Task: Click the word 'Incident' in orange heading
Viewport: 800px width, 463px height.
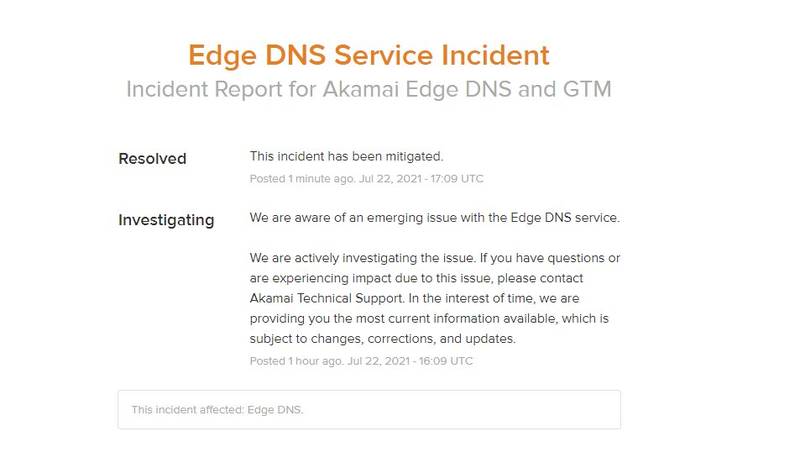Action: click(495, 55)
